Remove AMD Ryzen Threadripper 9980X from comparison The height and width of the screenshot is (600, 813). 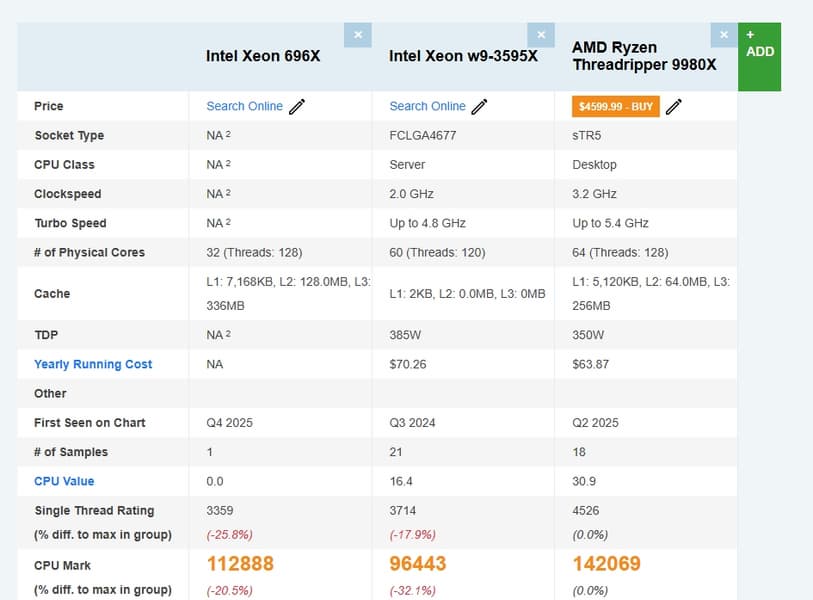(724, 35)
